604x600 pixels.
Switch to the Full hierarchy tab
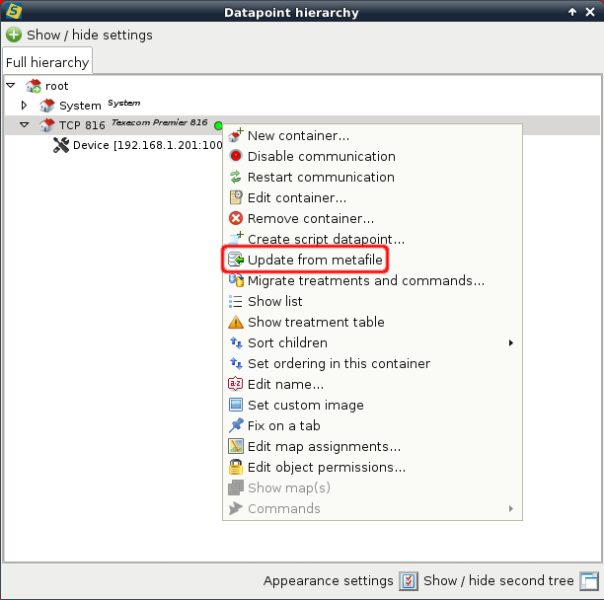pyautogui.click(x=47, y=62)
